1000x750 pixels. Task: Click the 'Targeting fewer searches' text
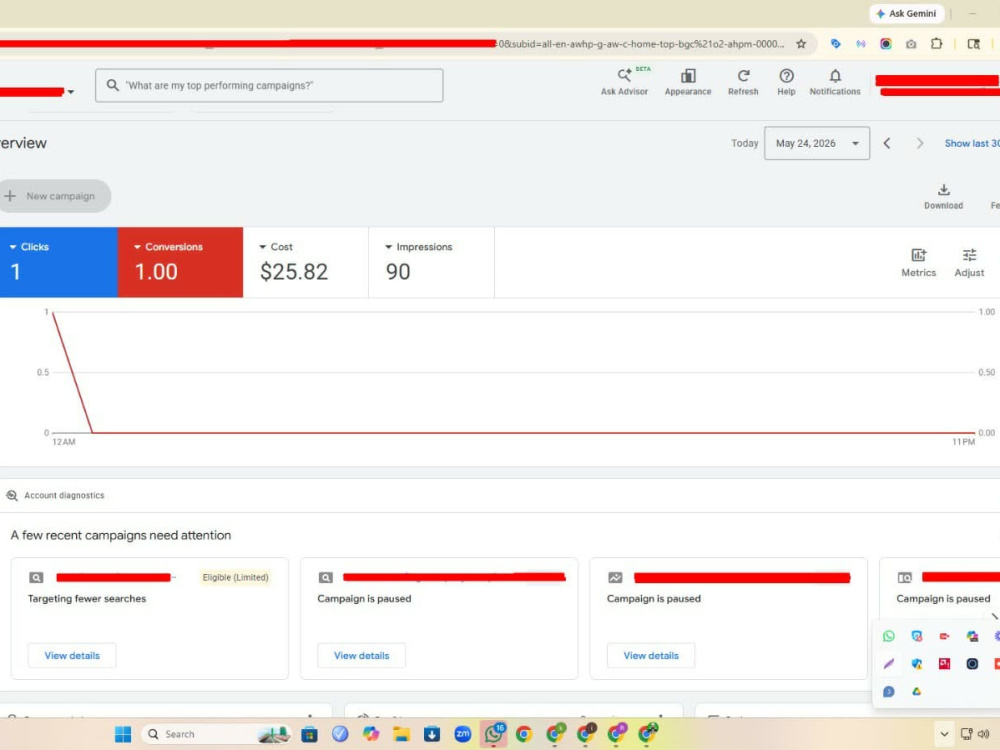[x=87, y=599]
